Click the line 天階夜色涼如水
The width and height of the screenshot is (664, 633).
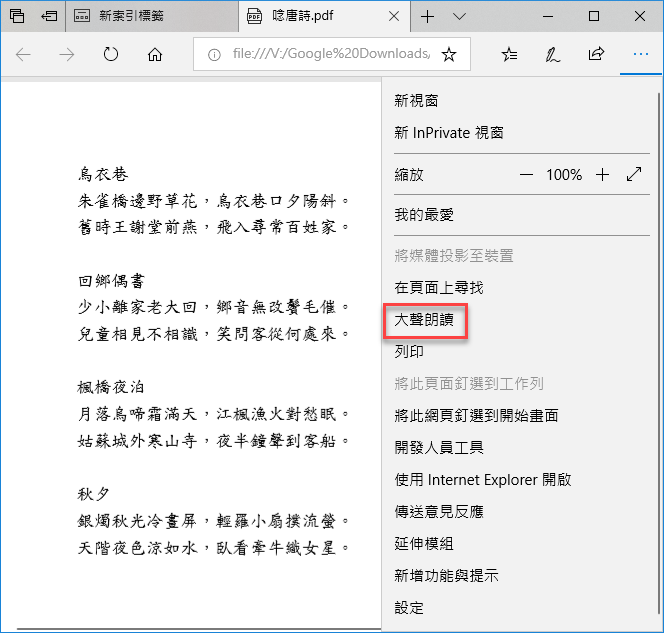138,548
